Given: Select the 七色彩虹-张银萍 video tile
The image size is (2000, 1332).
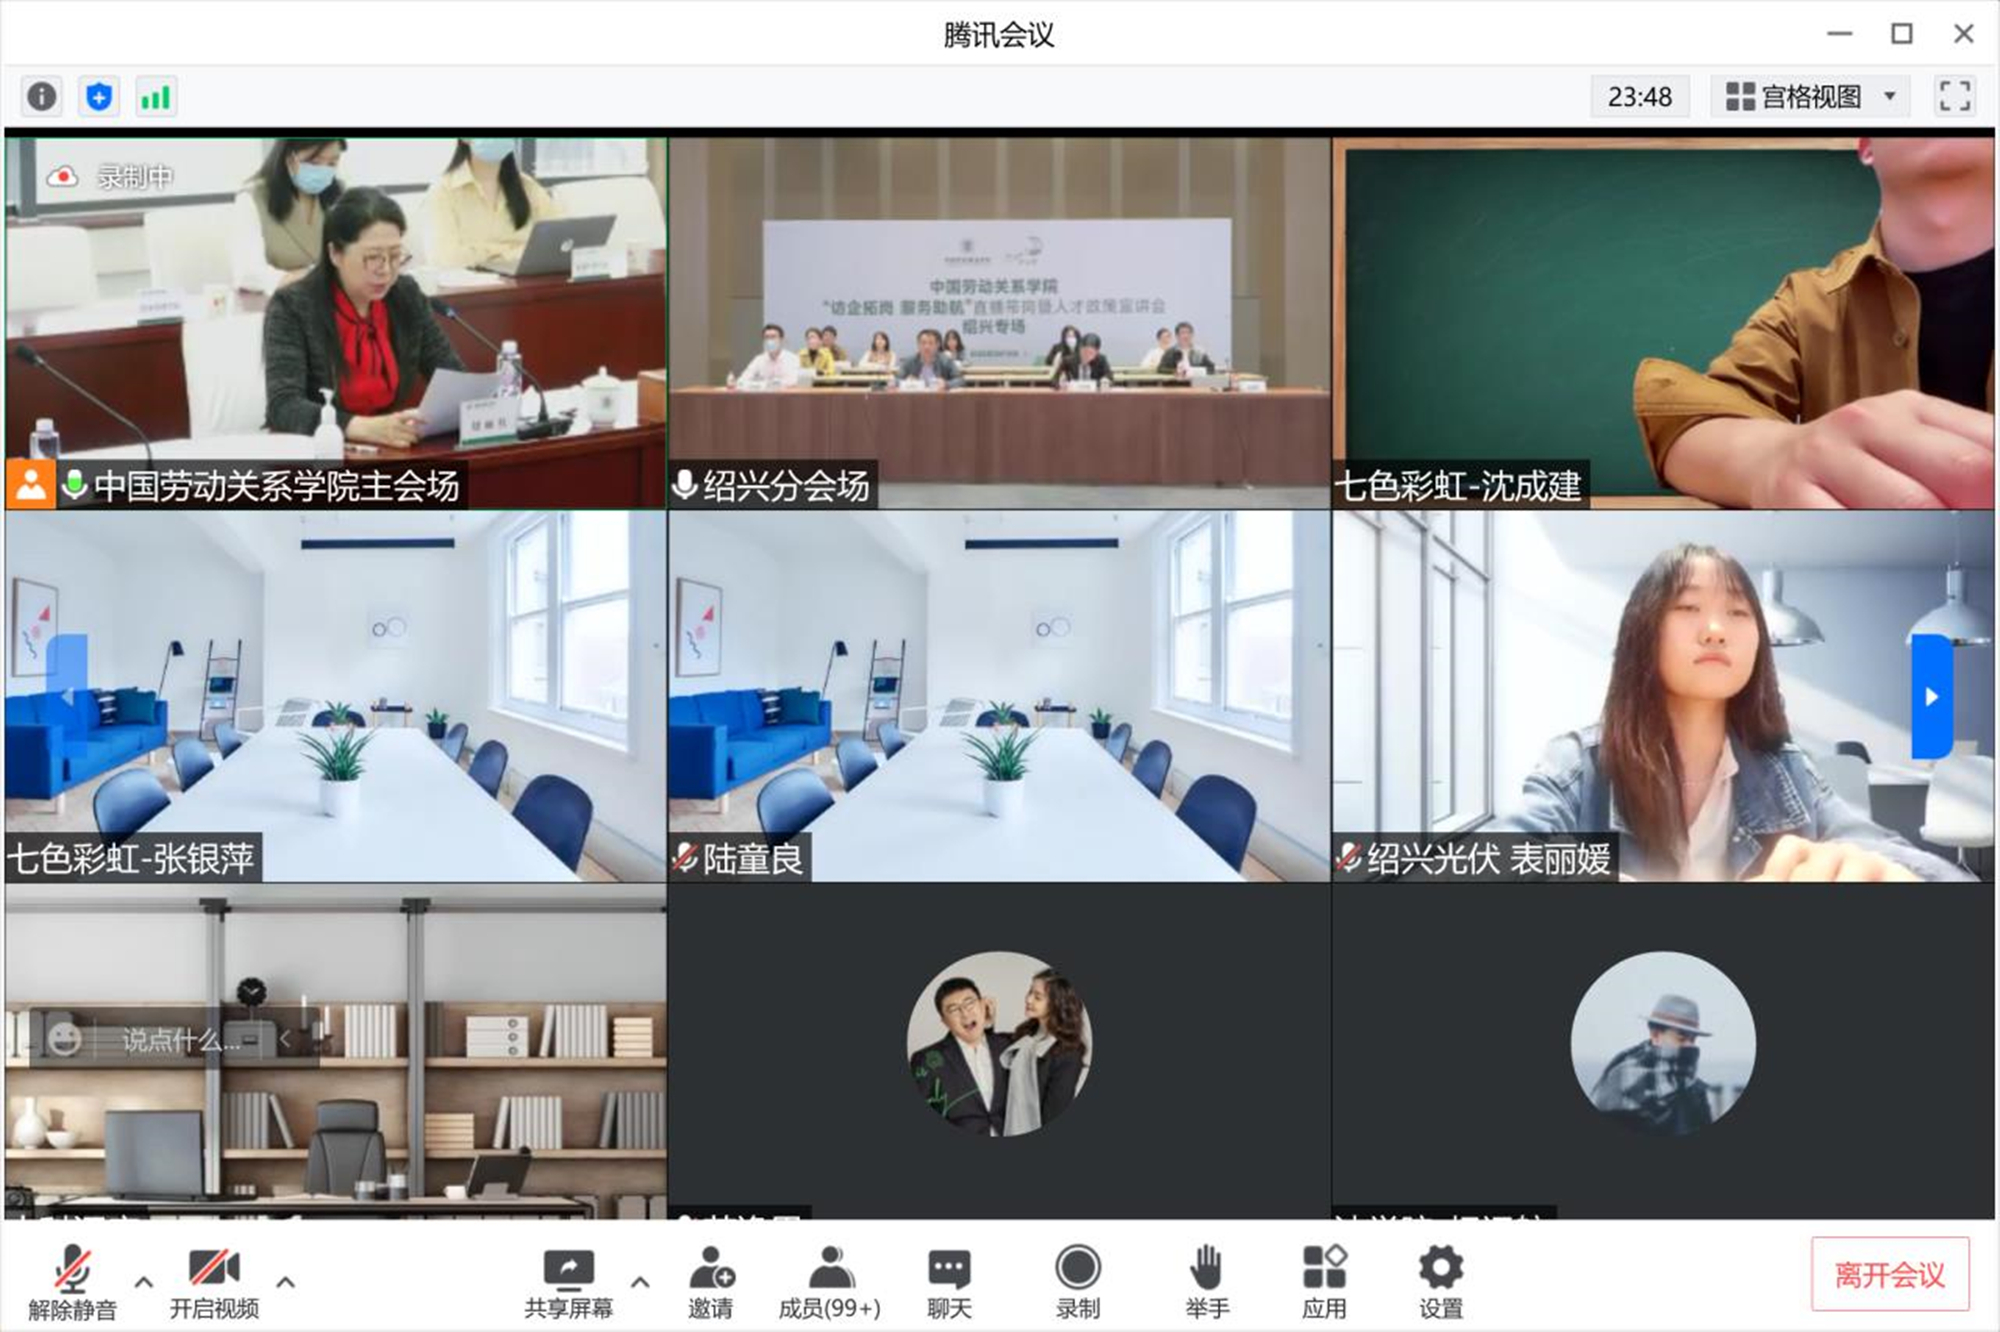Looking at the screenshot, I should [336, 696].
